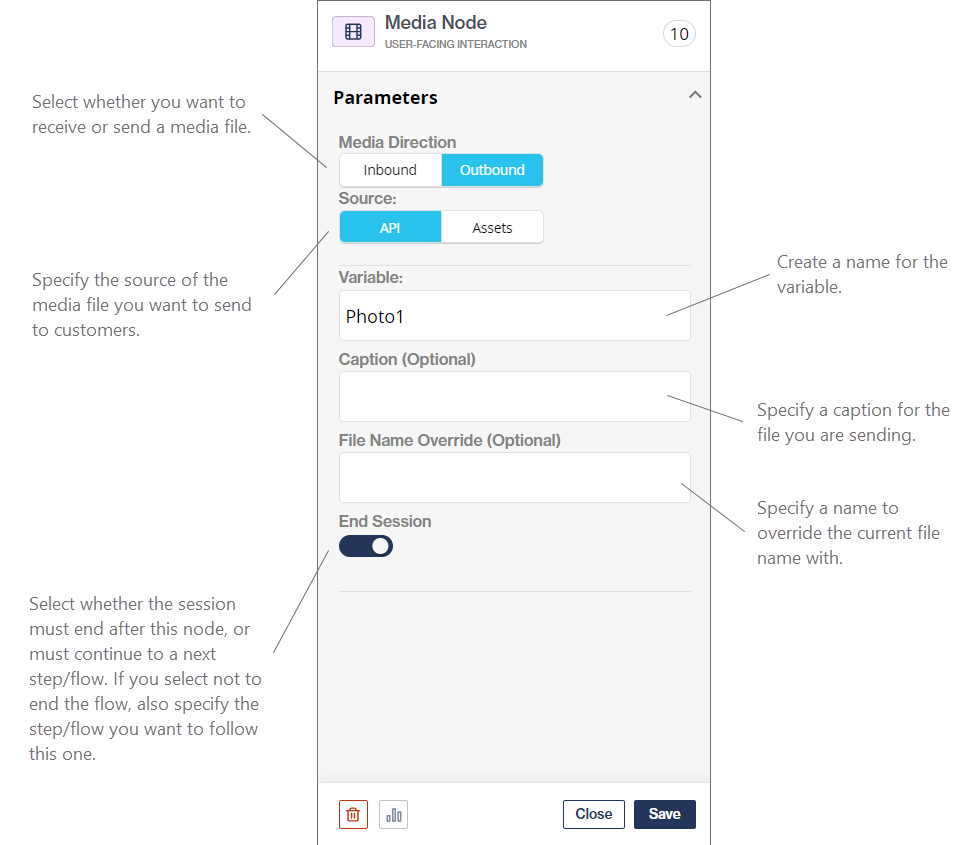This screenshot has width=979, height=845.
Task: Click the Variable field containing Photo1
Action: pos(514,315)
